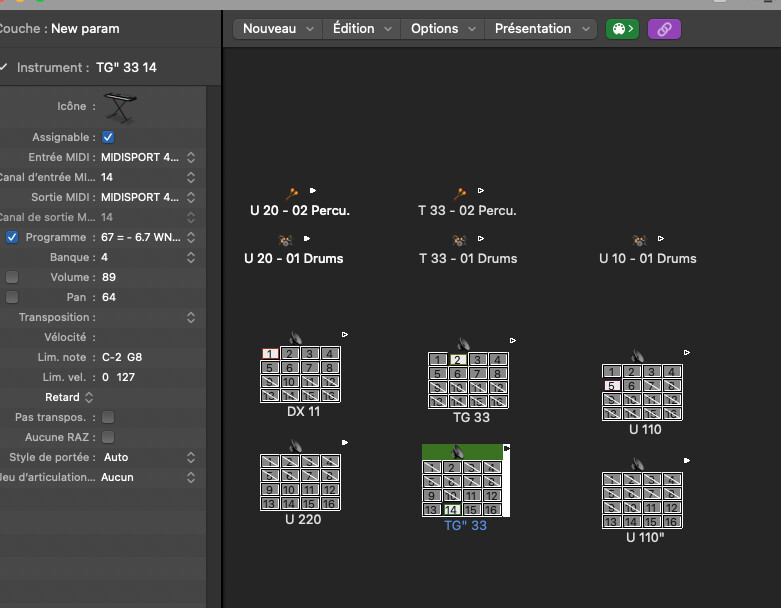Select the T 33 - 02 Percu. percussion icon
The height and width of the screenshot is (608, 781).
tap(460, 193)
